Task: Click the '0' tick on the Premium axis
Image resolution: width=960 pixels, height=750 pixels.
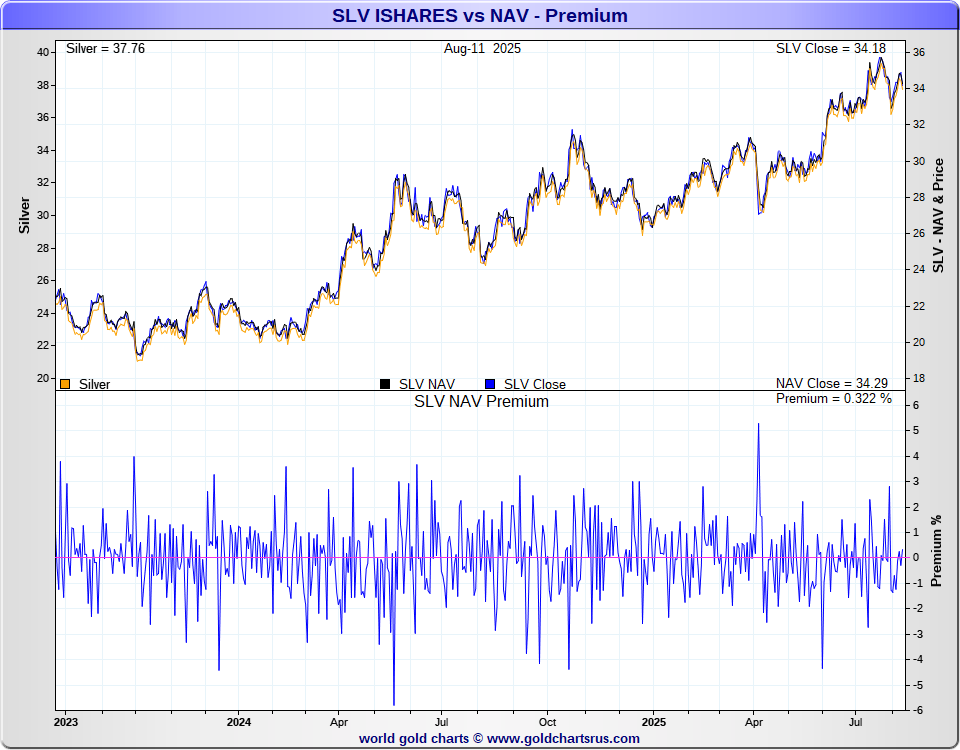Action: pos(916,557)
